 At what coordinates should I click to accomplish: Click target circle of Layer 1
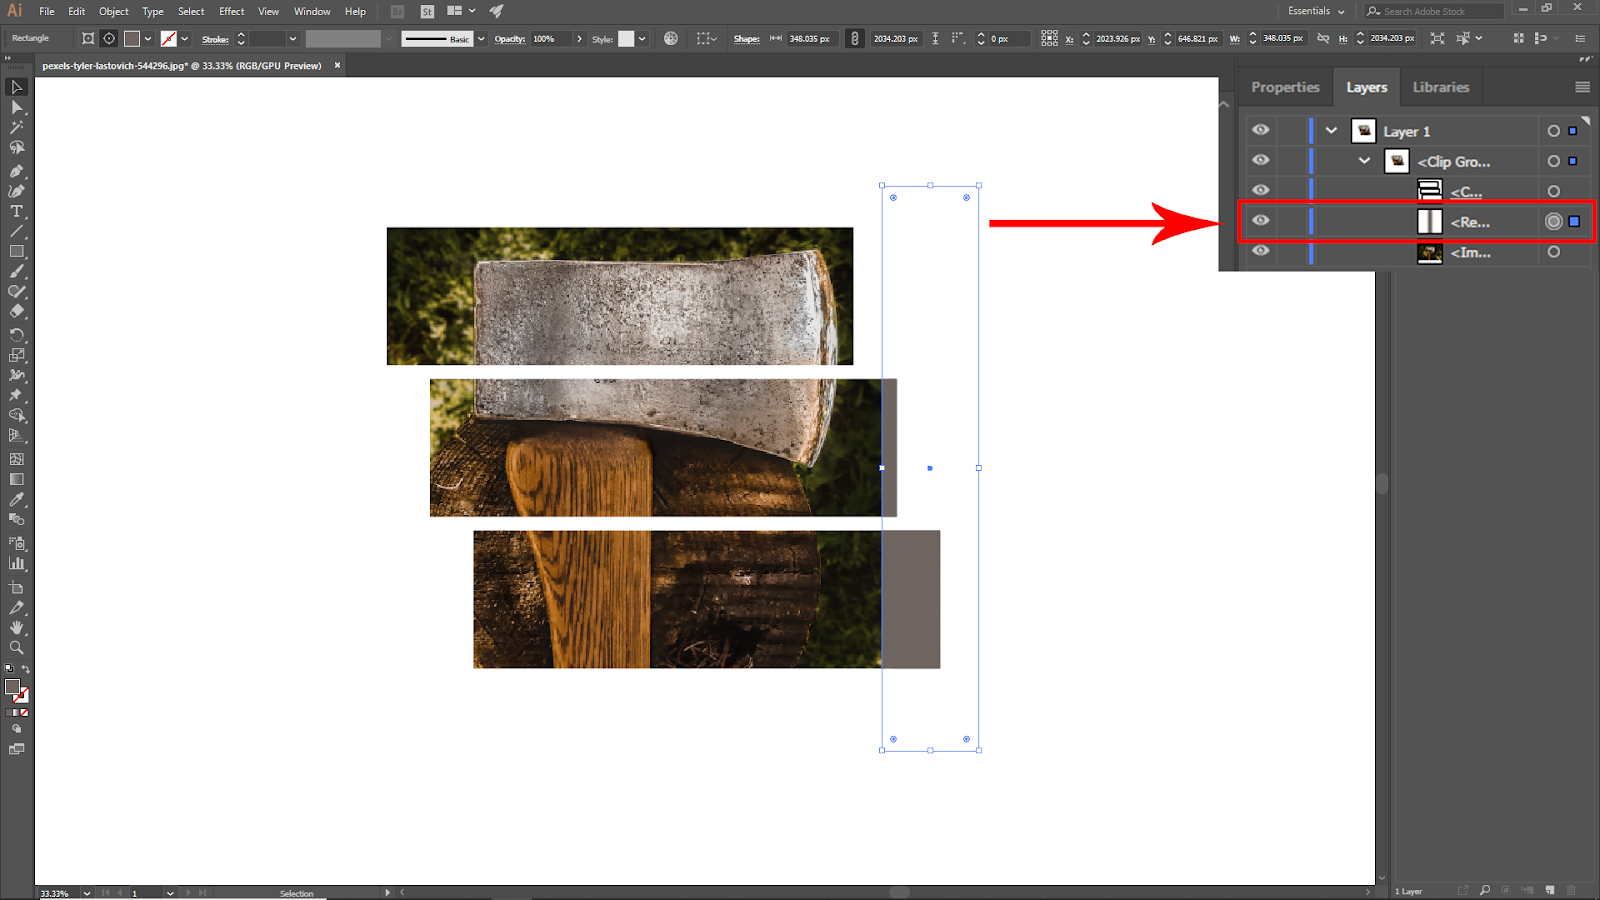(1553, 131)
